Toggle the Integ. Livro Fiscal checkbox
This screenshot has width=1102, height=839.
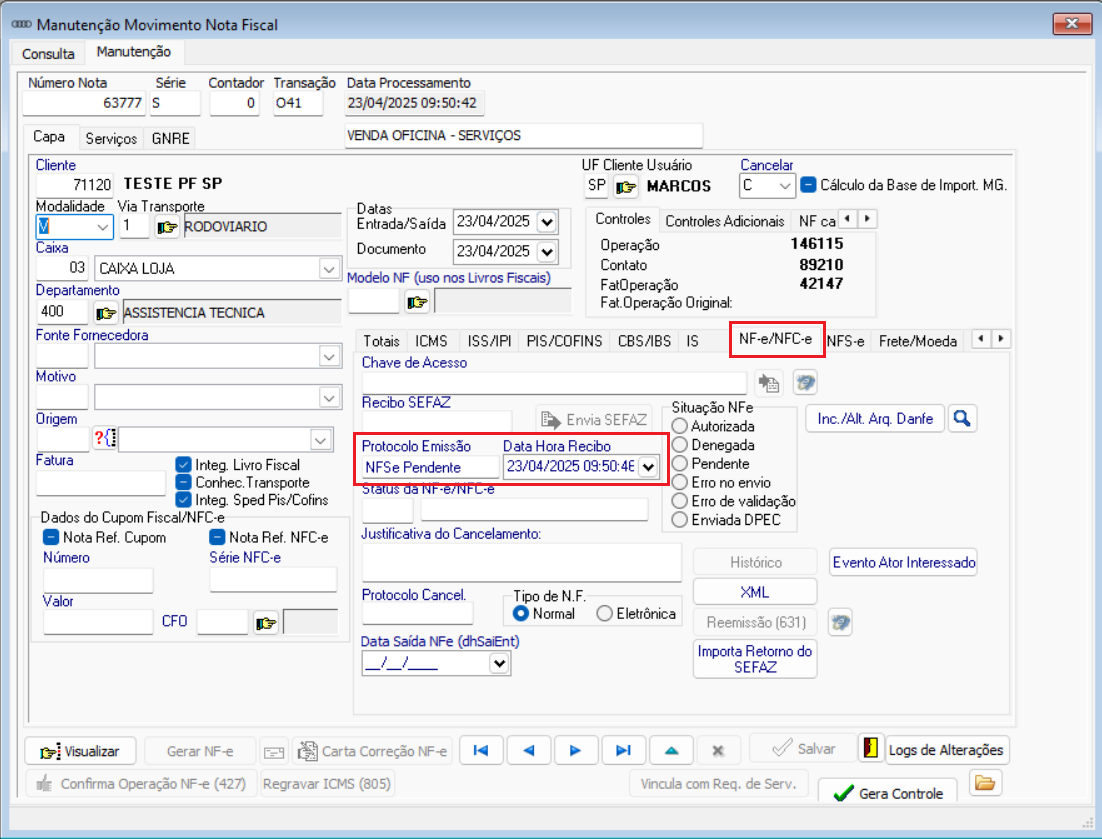183,465
